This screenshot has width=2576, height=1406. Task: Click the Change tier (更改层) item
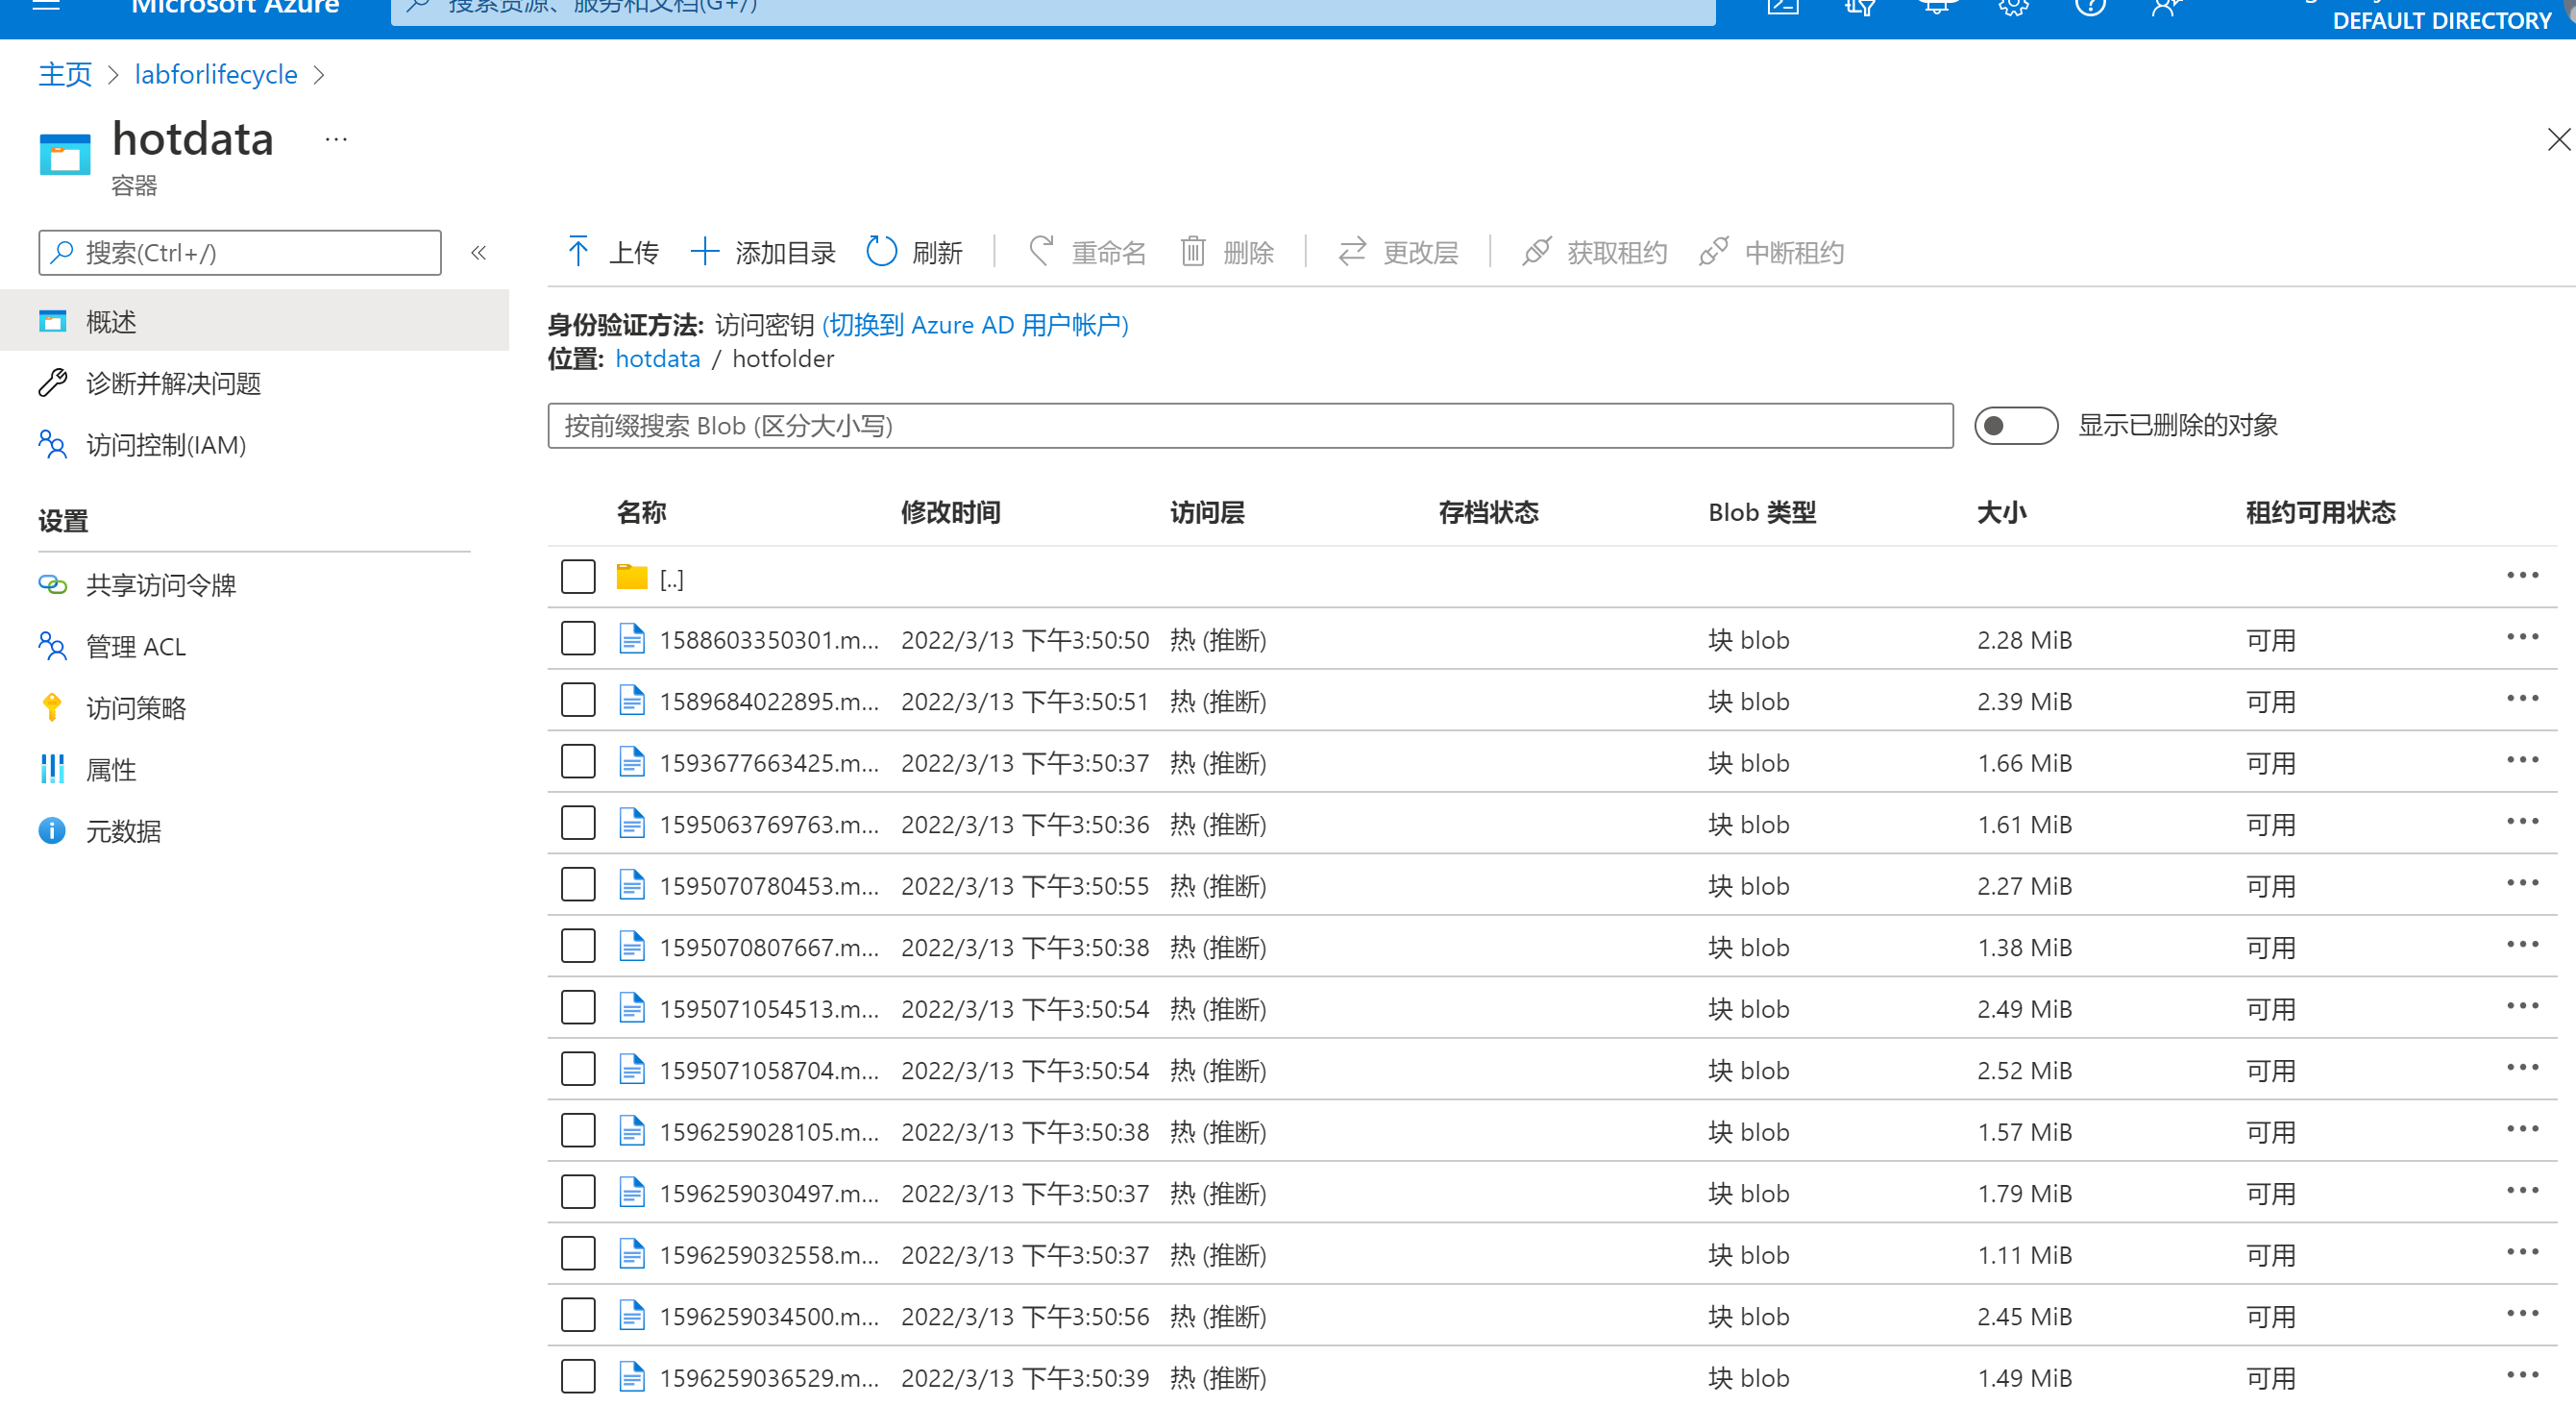[1398, 252]
